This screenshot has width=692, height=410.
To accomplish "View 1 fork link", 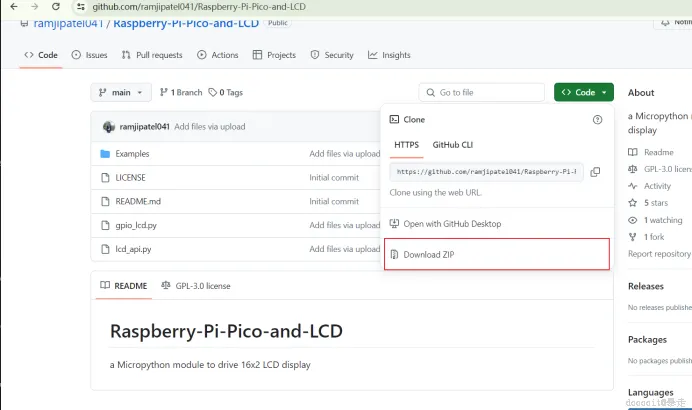I will point(646,237).
